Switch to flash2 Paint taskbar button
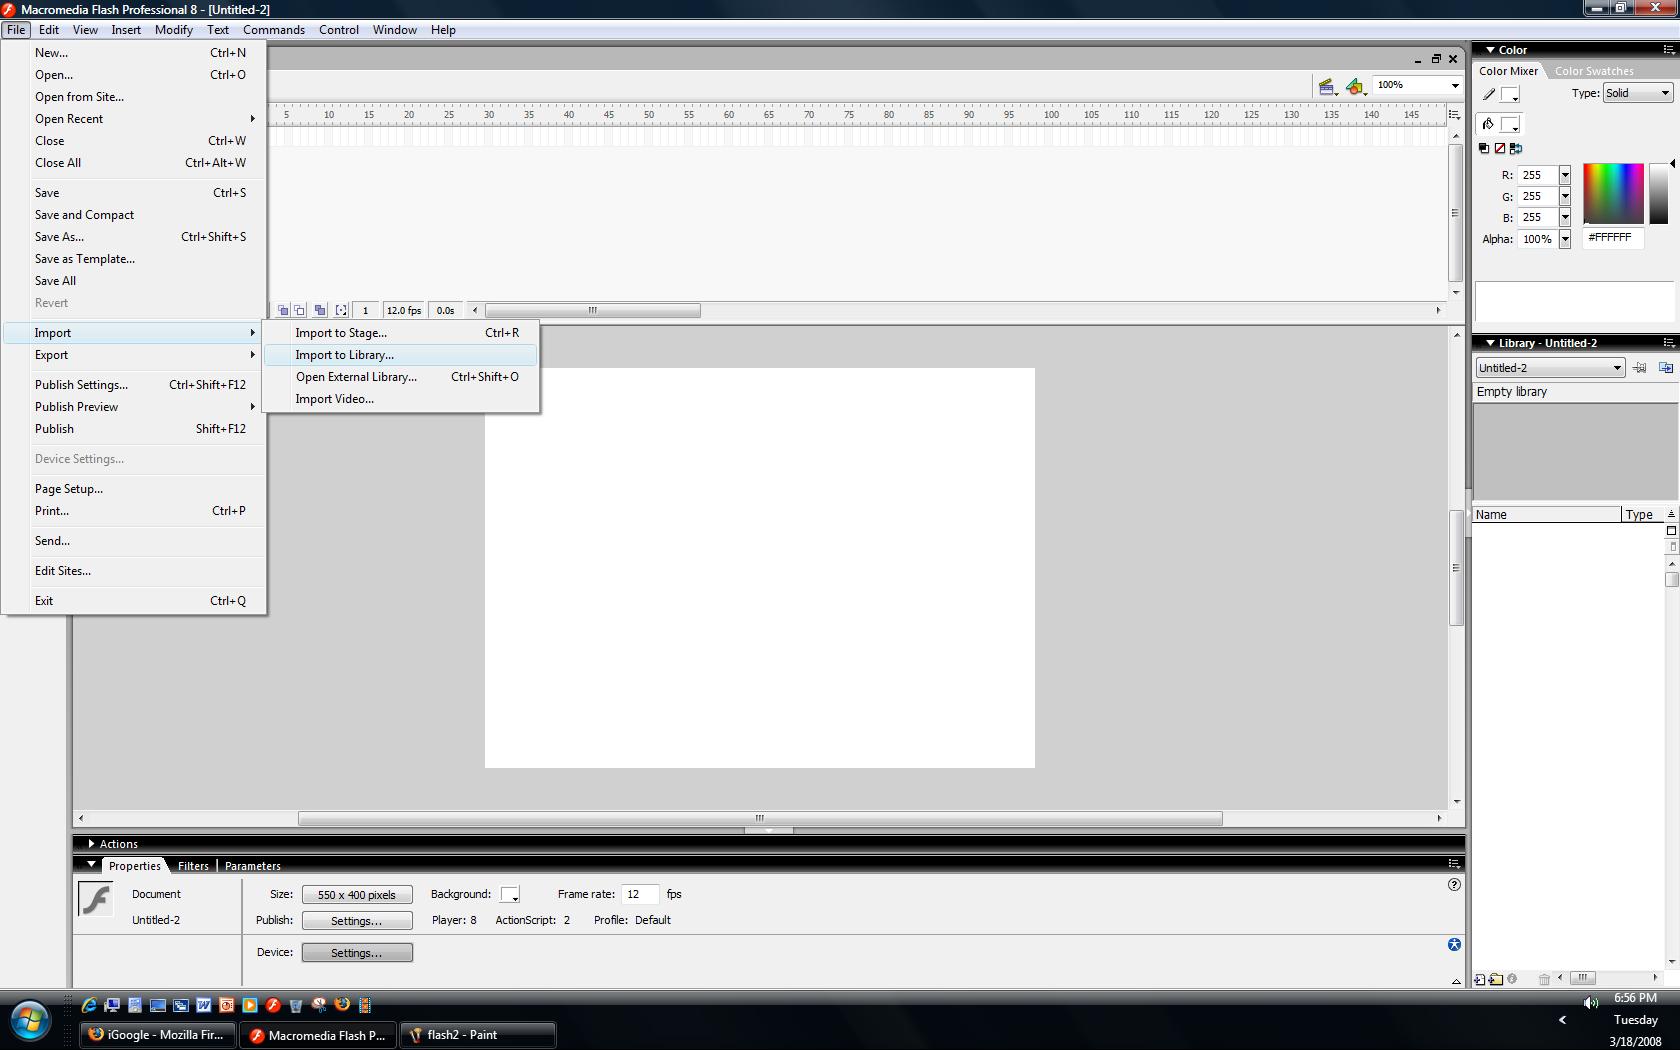This screenshot has width=1680, height=1050. 478,1035
